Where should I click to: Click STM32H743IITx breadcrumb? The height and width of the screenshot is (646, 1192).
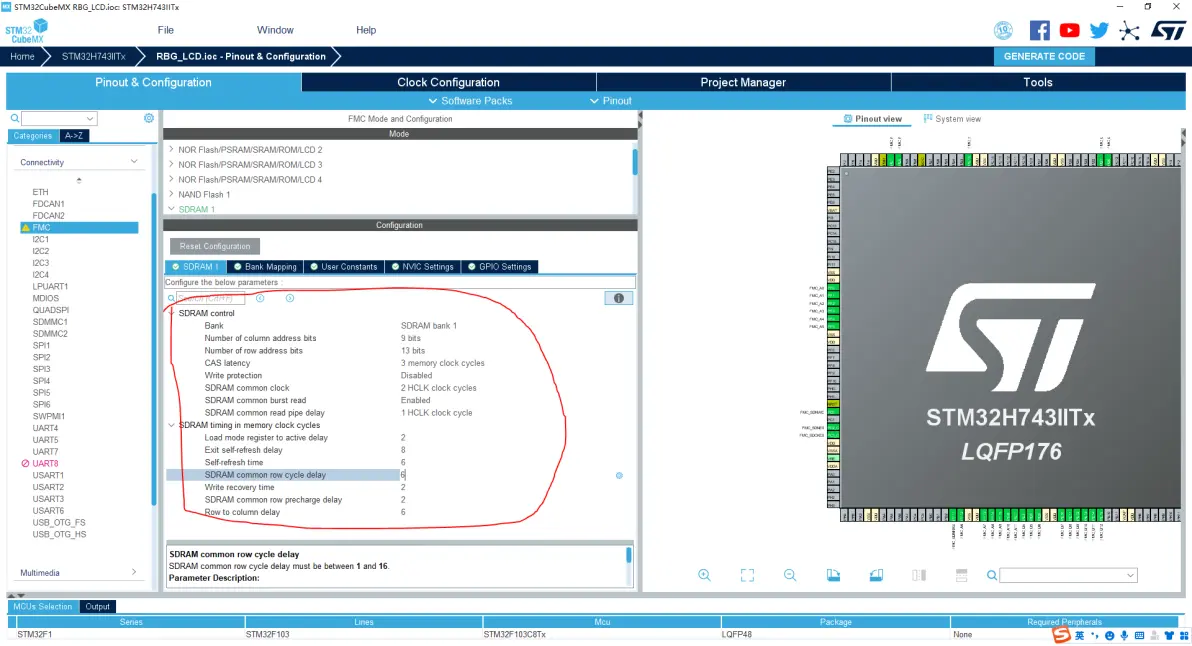coord(94,56)
